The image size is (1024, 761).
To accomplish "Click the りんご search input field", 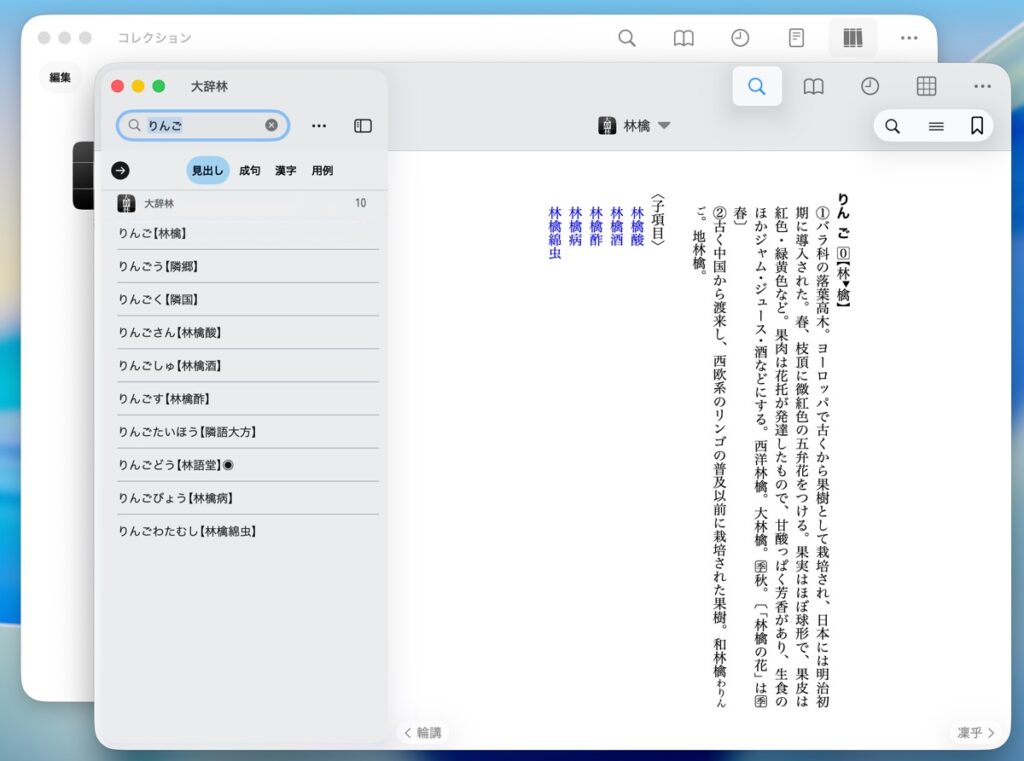I will [205, 126].
